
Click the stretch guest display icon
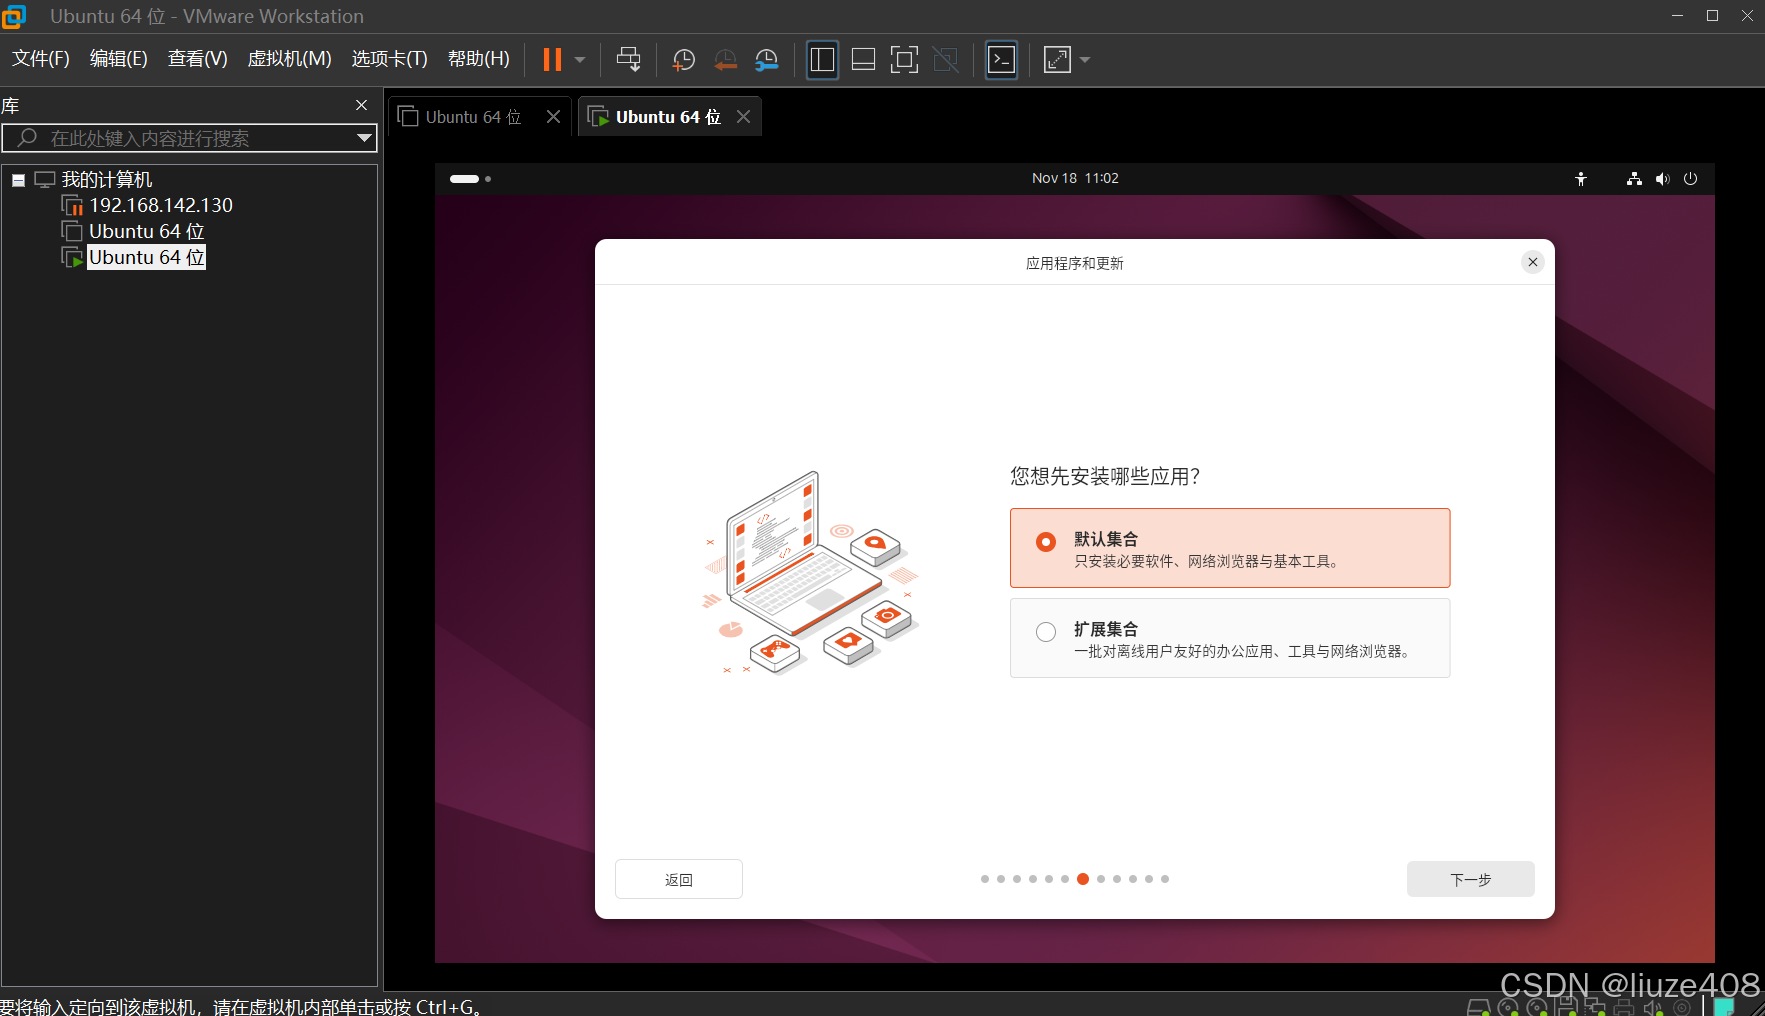(x=1057, y=60)
